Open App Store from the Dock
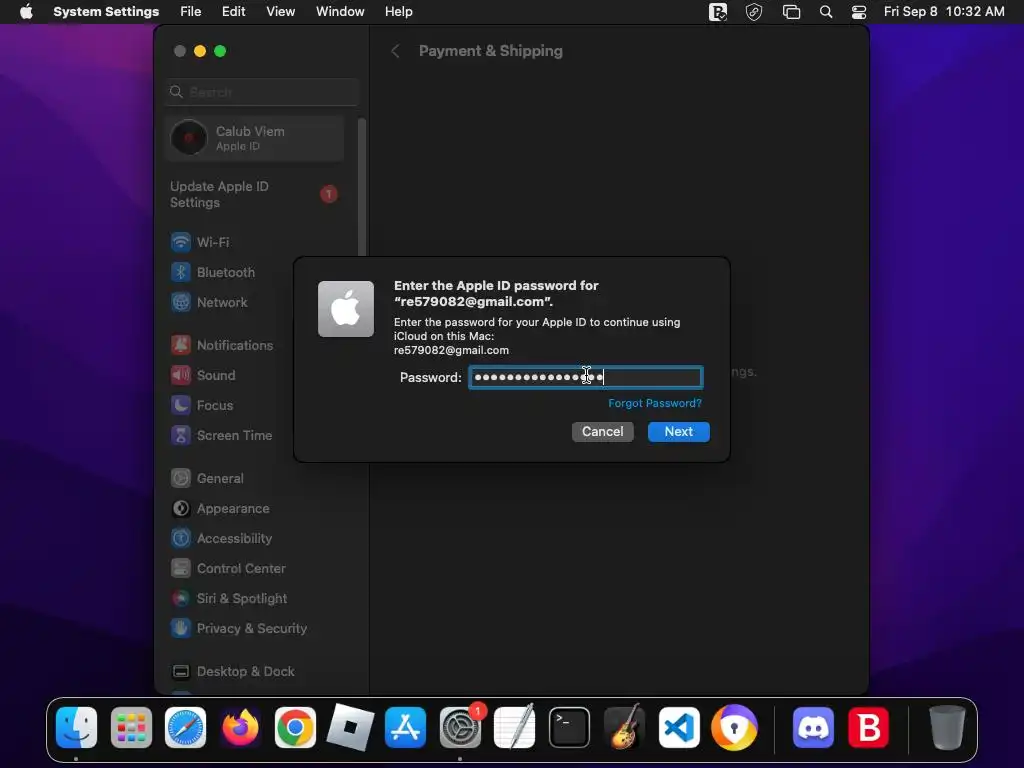This screenshot has height=768, width=1024. (405, 728)
